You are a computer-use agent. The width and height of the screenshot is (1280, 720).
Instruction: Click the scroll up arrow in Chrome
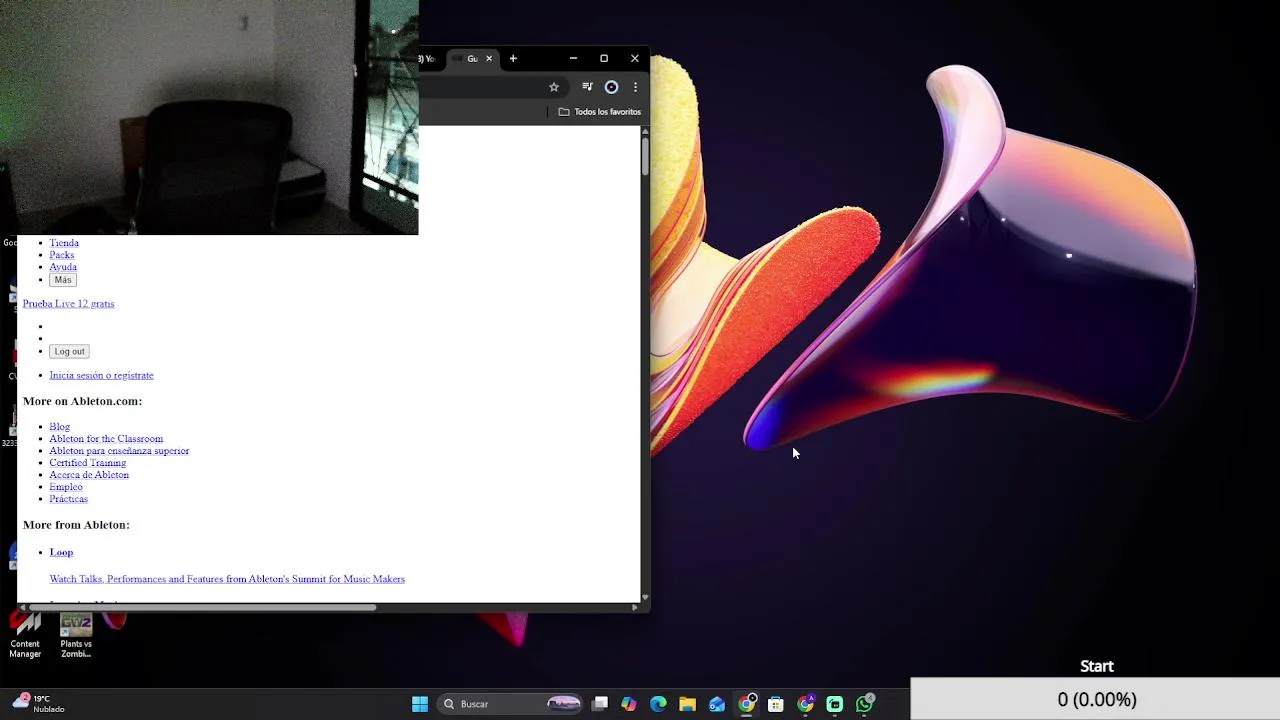click(645, 131)
